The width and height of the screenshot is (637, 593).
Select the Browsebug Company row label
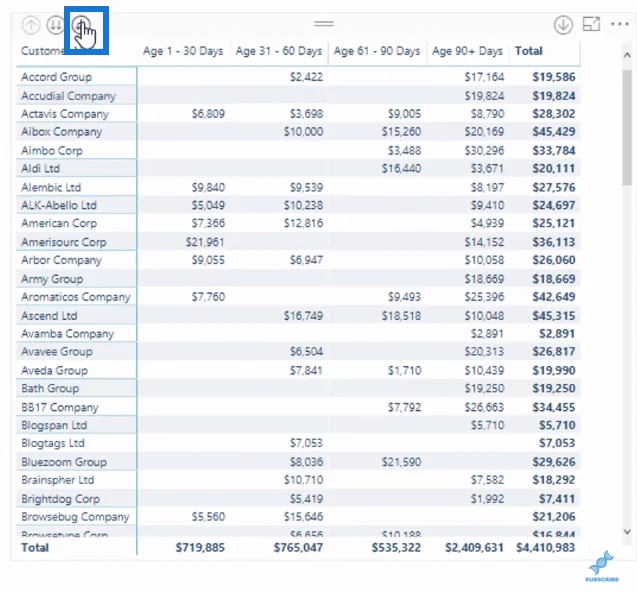click(75, 517)
